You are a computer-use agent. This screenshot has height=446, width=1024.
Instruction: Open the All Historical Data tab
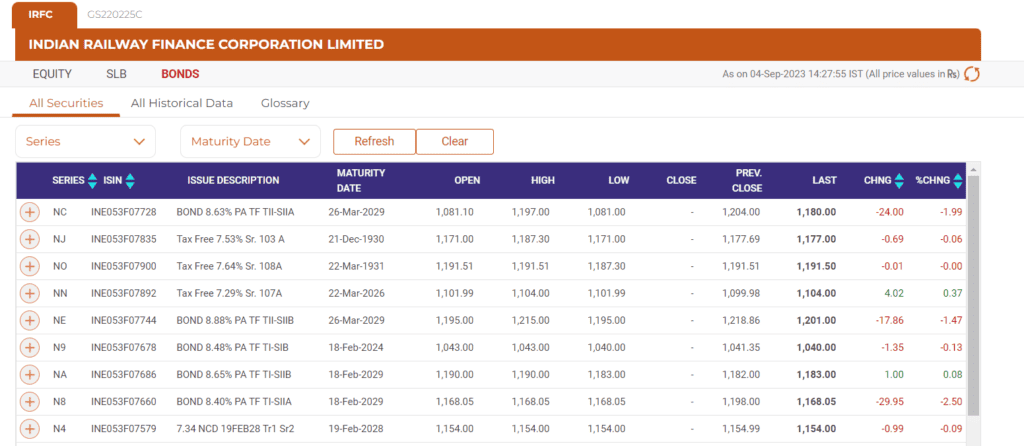tap(182, 103)
